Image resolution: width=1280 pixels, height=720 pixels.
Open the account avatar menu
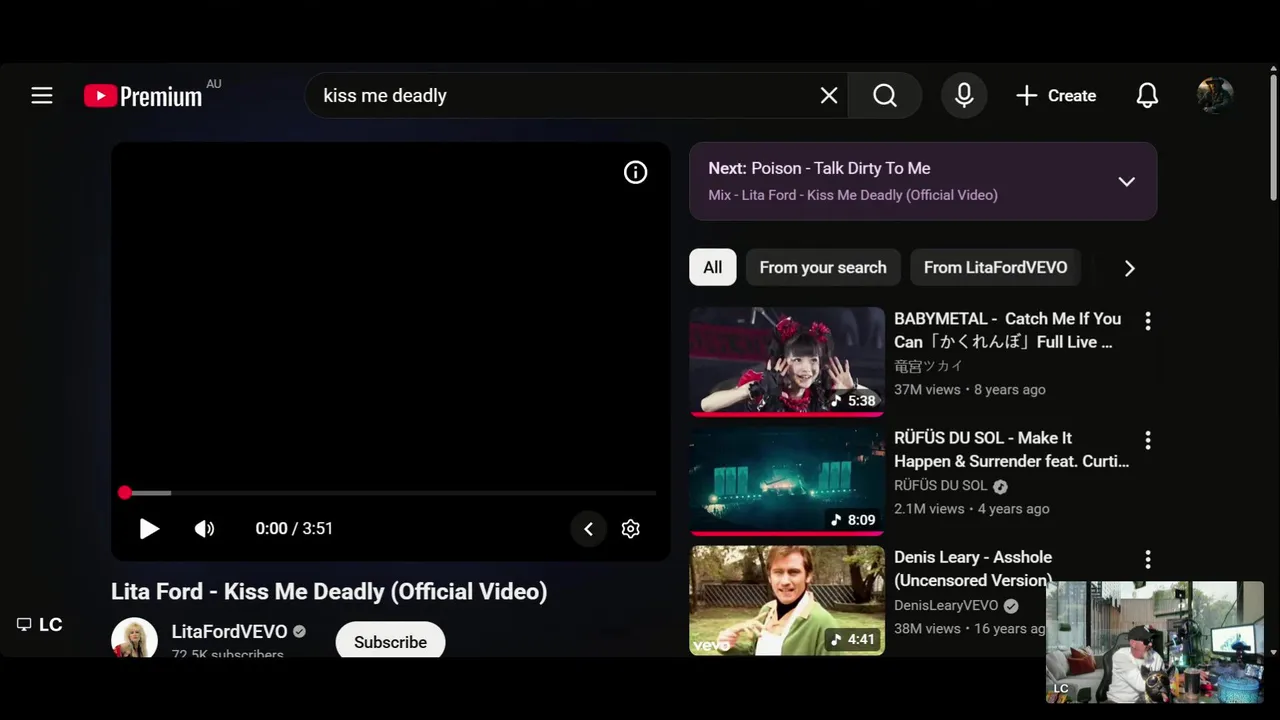1215,96
